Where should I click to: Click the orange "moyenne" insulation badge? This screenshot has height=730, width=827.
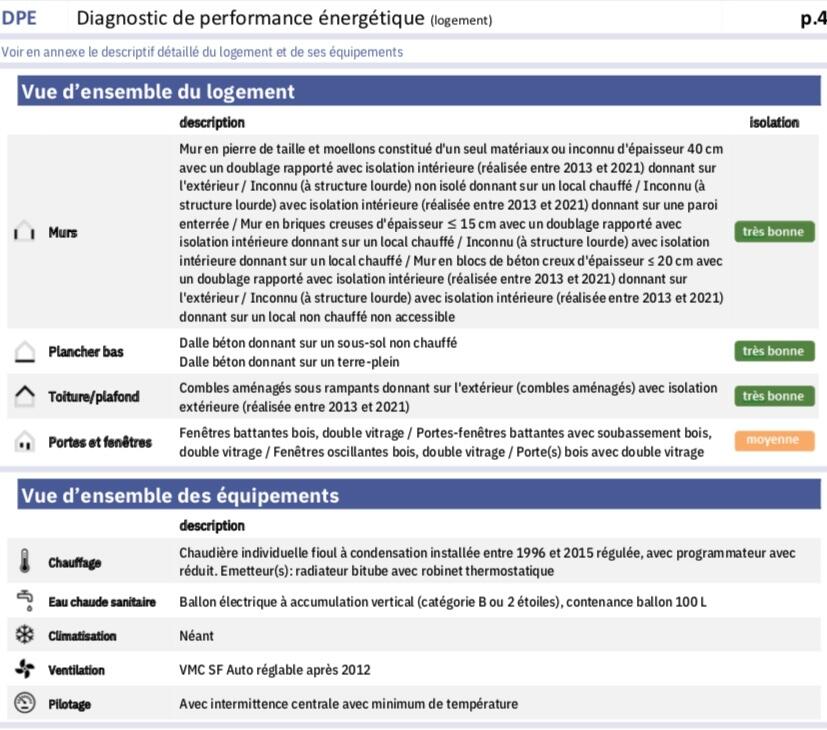click(773, 440)
